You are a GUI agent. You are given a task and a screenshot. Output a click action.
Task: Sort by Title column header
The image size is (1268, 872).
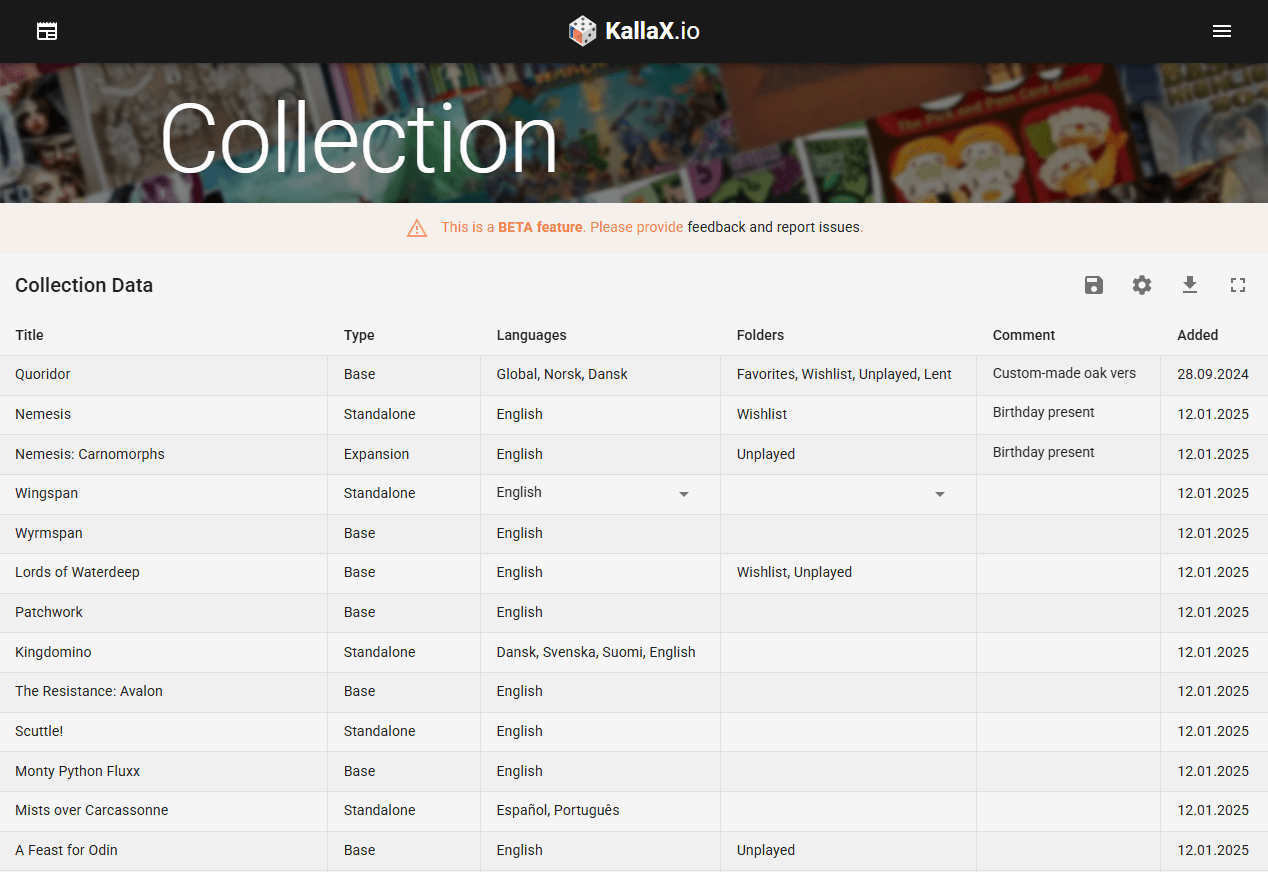[x=30, y=335]
